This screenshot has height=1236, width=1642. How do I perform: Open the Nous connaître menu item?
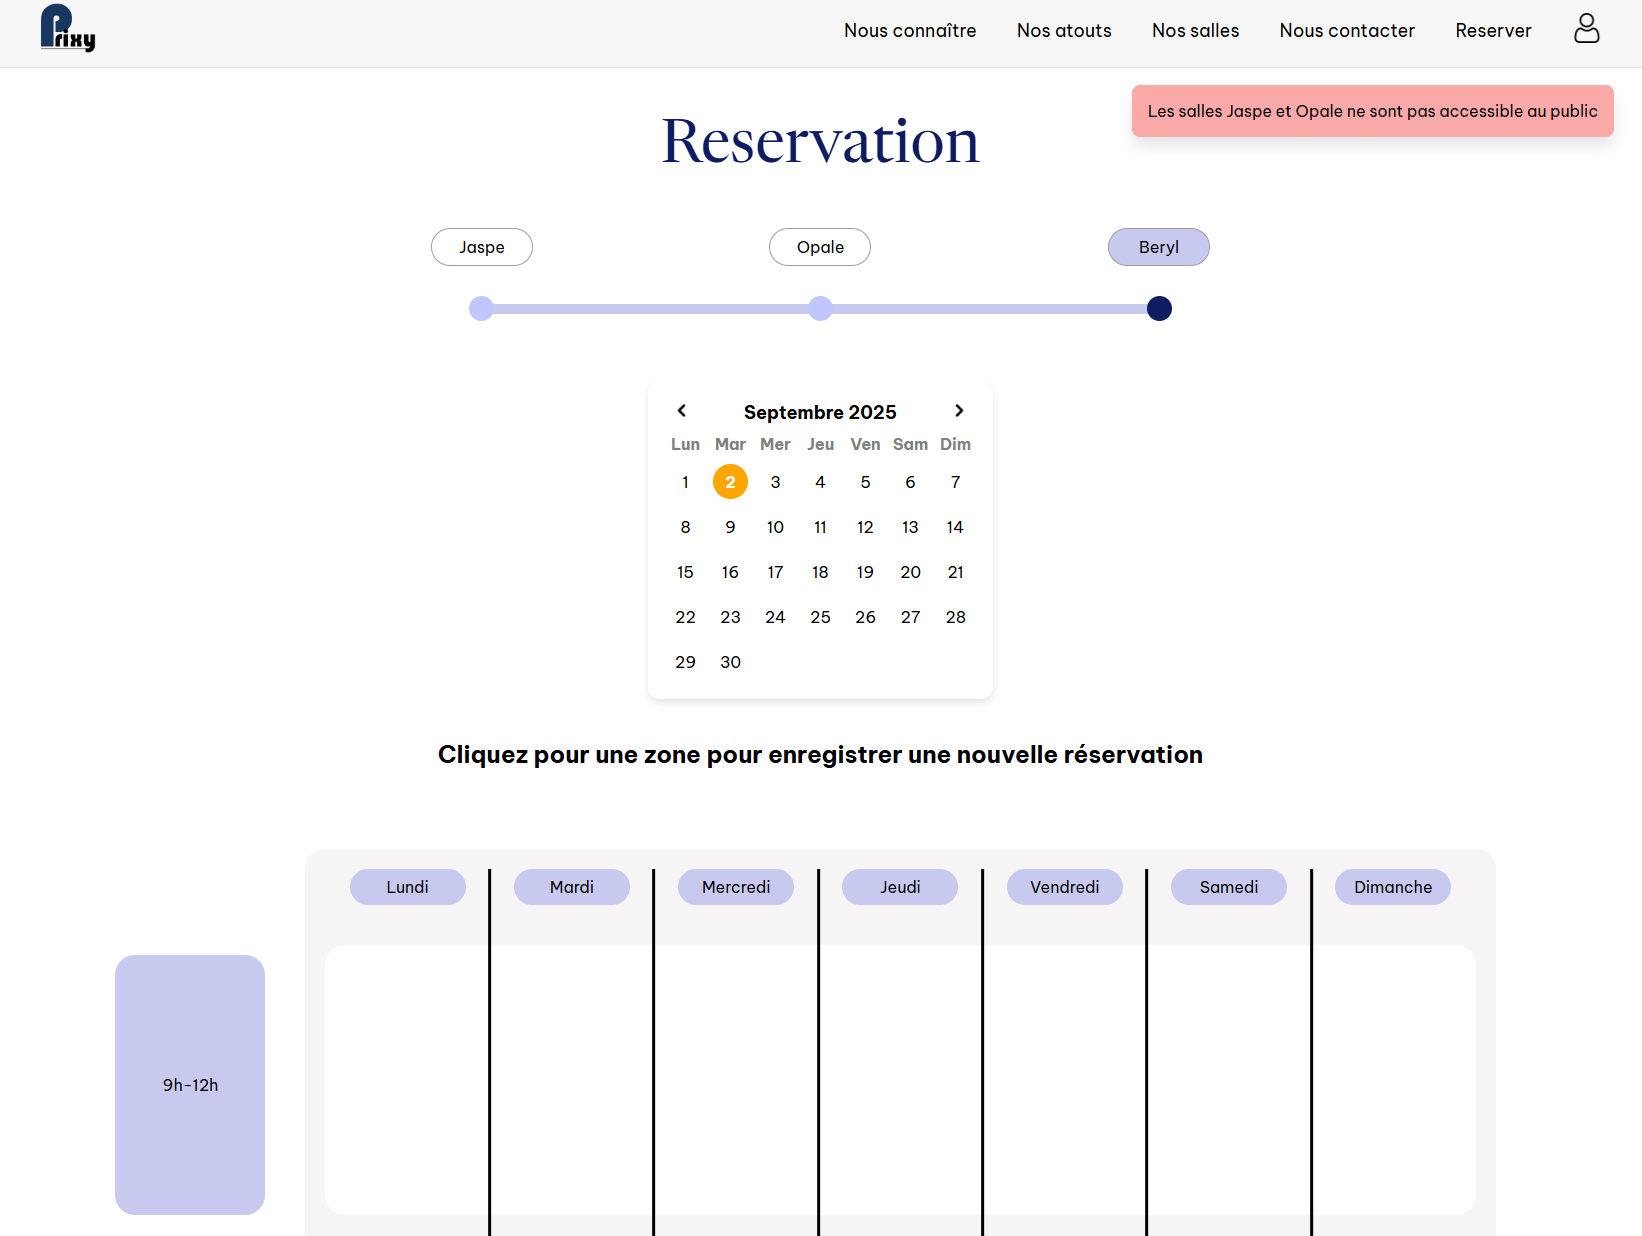[909, 31]
